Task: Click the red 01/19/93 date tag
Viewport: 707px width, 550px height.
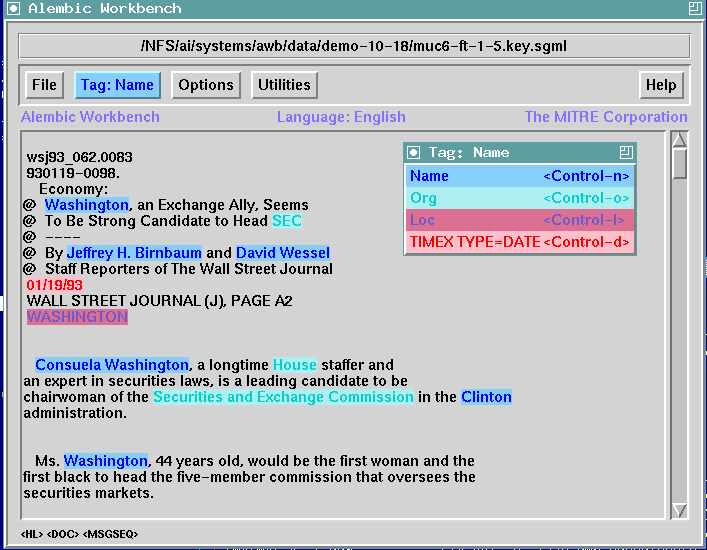Action: (55, 285)
